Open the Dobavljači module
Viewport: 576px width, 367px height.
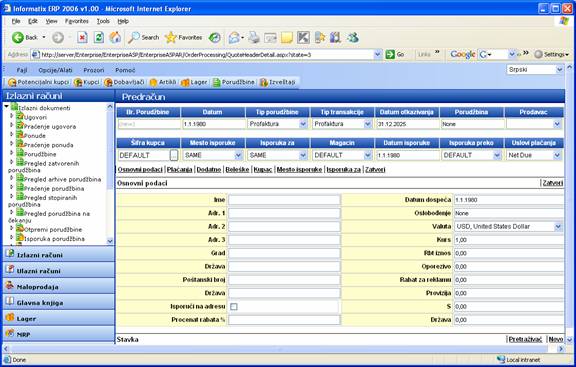click(124, 82)
